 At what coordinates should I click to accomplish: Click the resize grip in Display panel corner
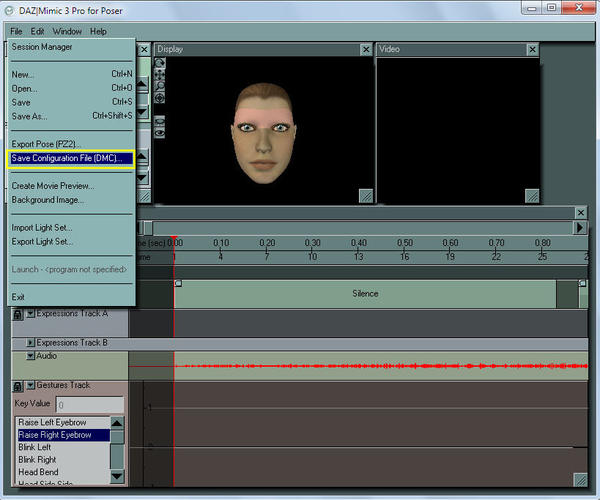[x=366, y=196]
